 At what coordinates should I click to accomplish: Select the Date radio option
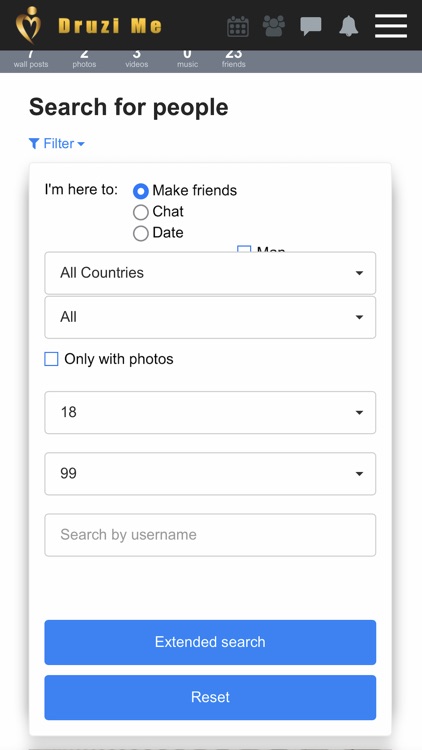click(141, 233)
